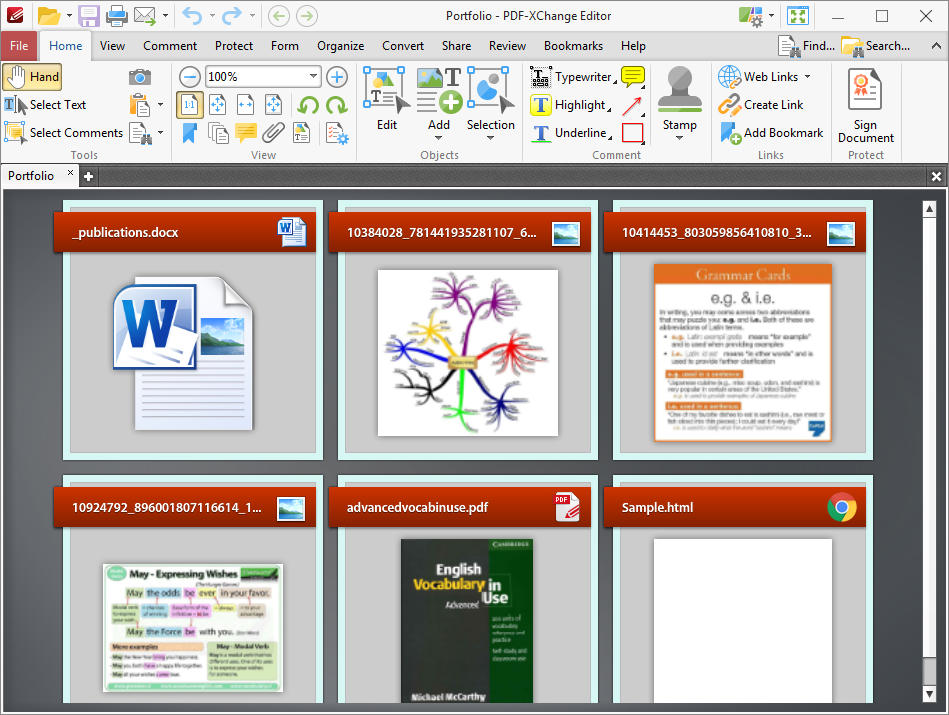Image resolution: width=949 pixels, height=715 pixels.
Task: Redo the last undone action
Action: (232, 16)
